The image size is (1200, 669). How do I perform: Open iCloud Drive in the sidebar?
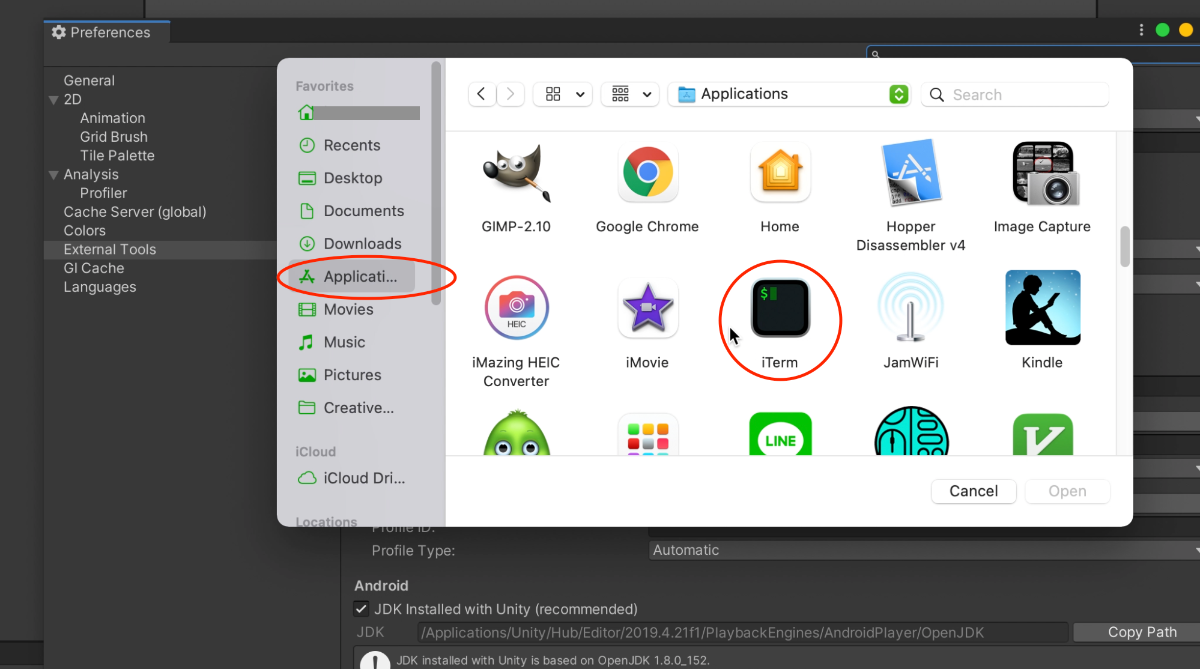click(x=352, y=478)
